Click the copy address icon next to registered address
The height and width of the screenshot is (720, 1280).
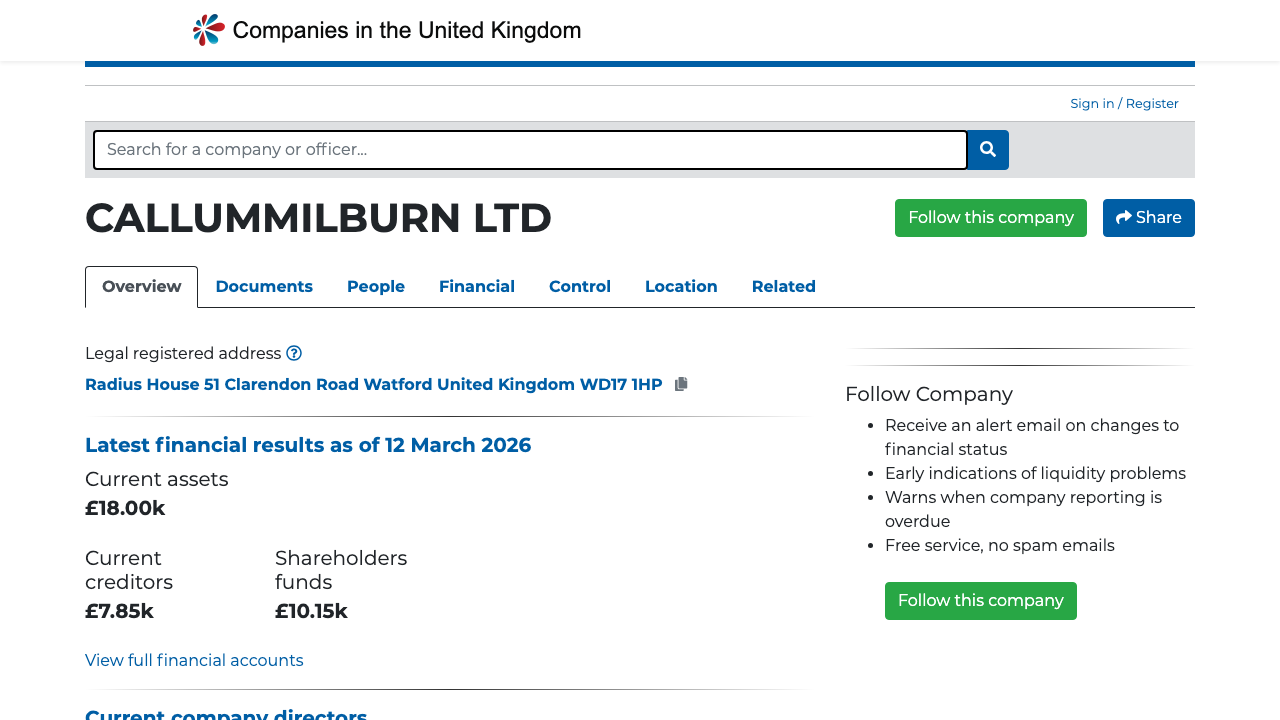pos(681,383)
